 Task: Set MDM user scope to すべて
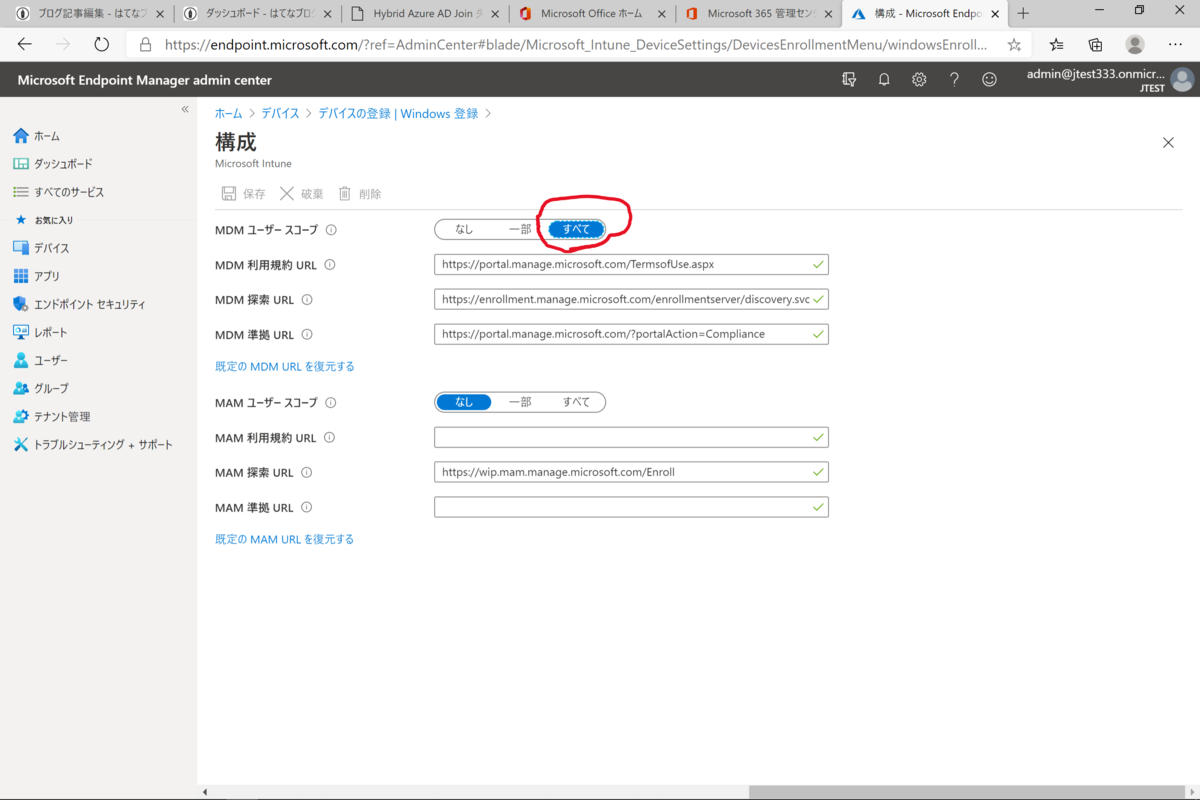pos(576,229)
